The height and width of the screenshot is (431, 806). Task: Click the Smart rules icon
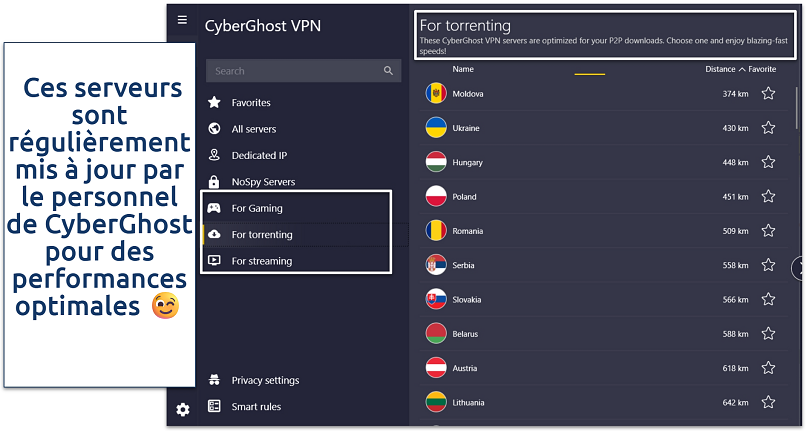tap(213, 406)
